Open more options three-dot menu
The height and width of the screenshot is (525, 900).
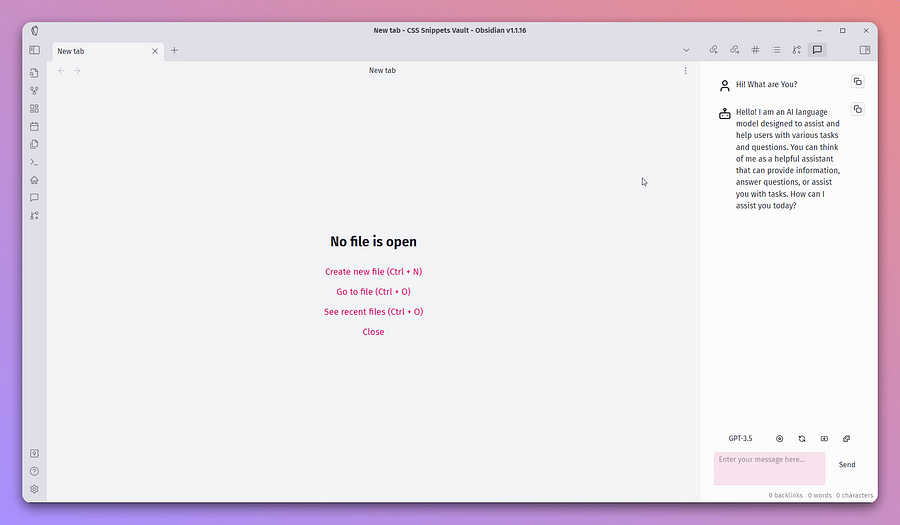[x=685, y=71]
